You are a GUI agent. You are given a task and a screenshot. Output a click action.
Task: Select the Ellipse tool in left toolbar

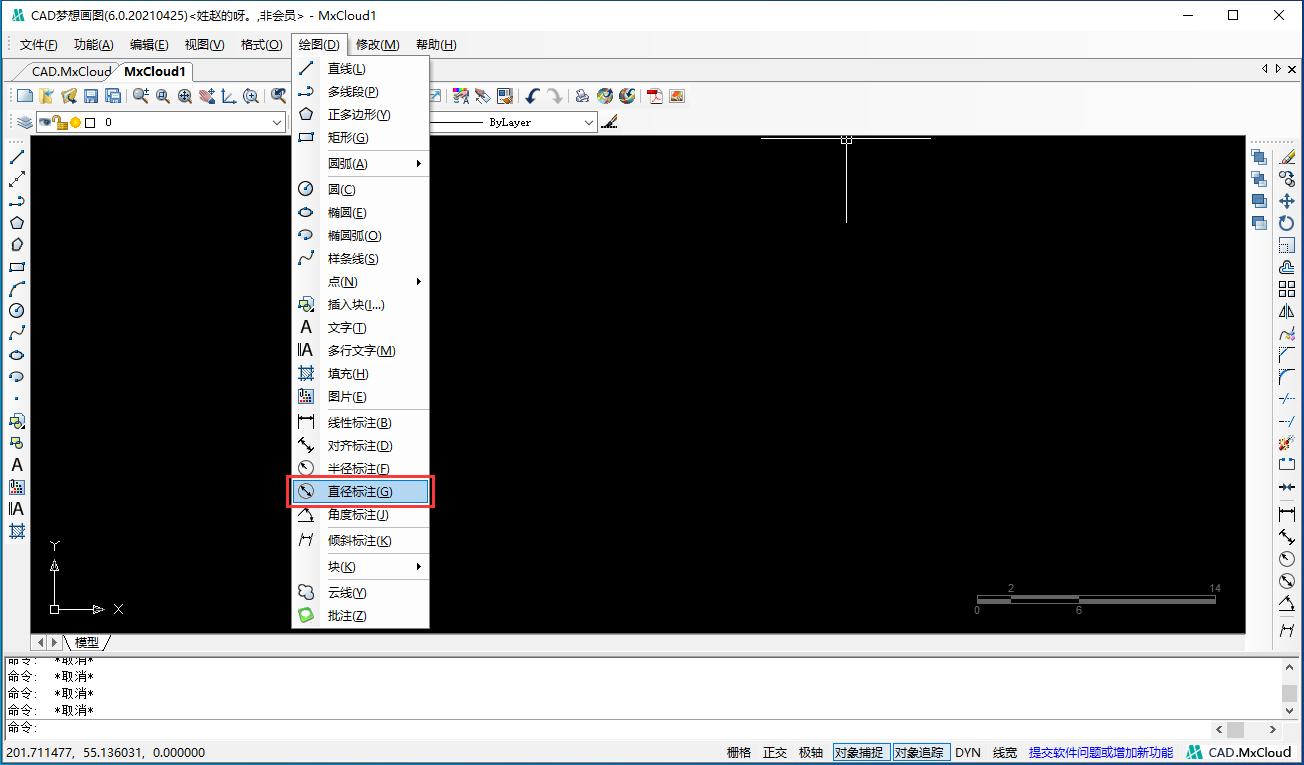tap(17, 355)
